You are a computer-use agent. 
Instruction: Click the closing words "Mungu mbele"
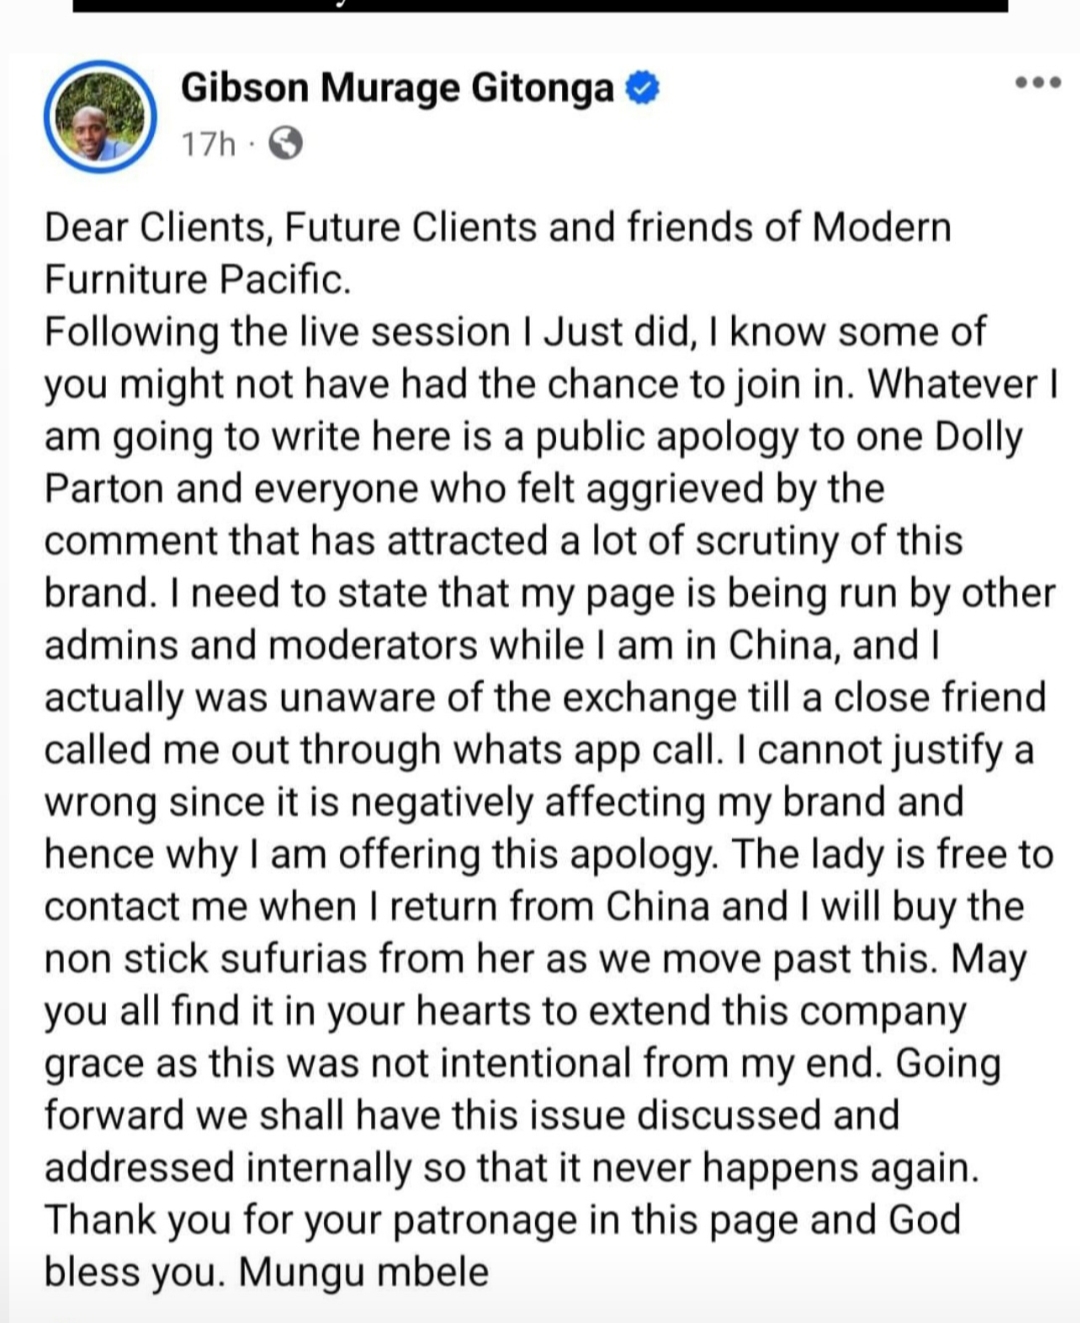tap(364, 1272)
